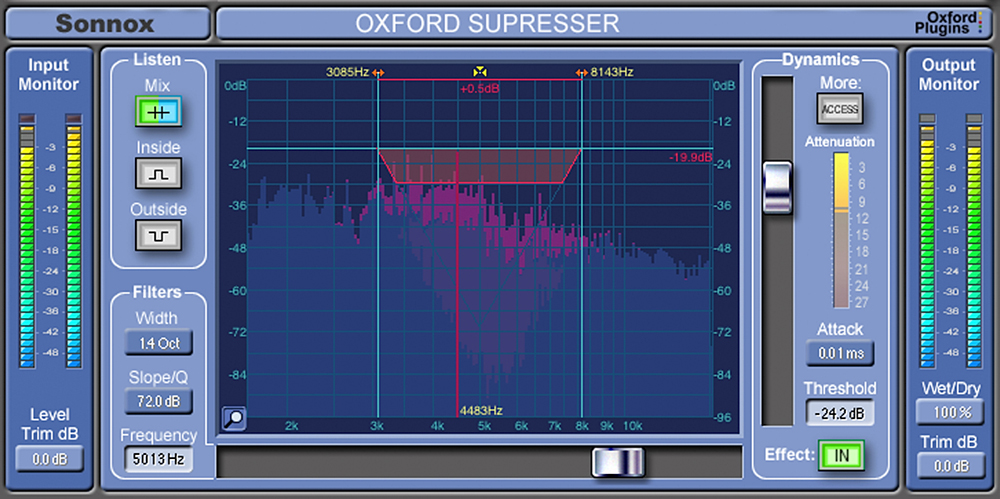Click the Slope/Q 72.0 dB field
Screen dimensions: 1000x499
click(x=159, y=402)
